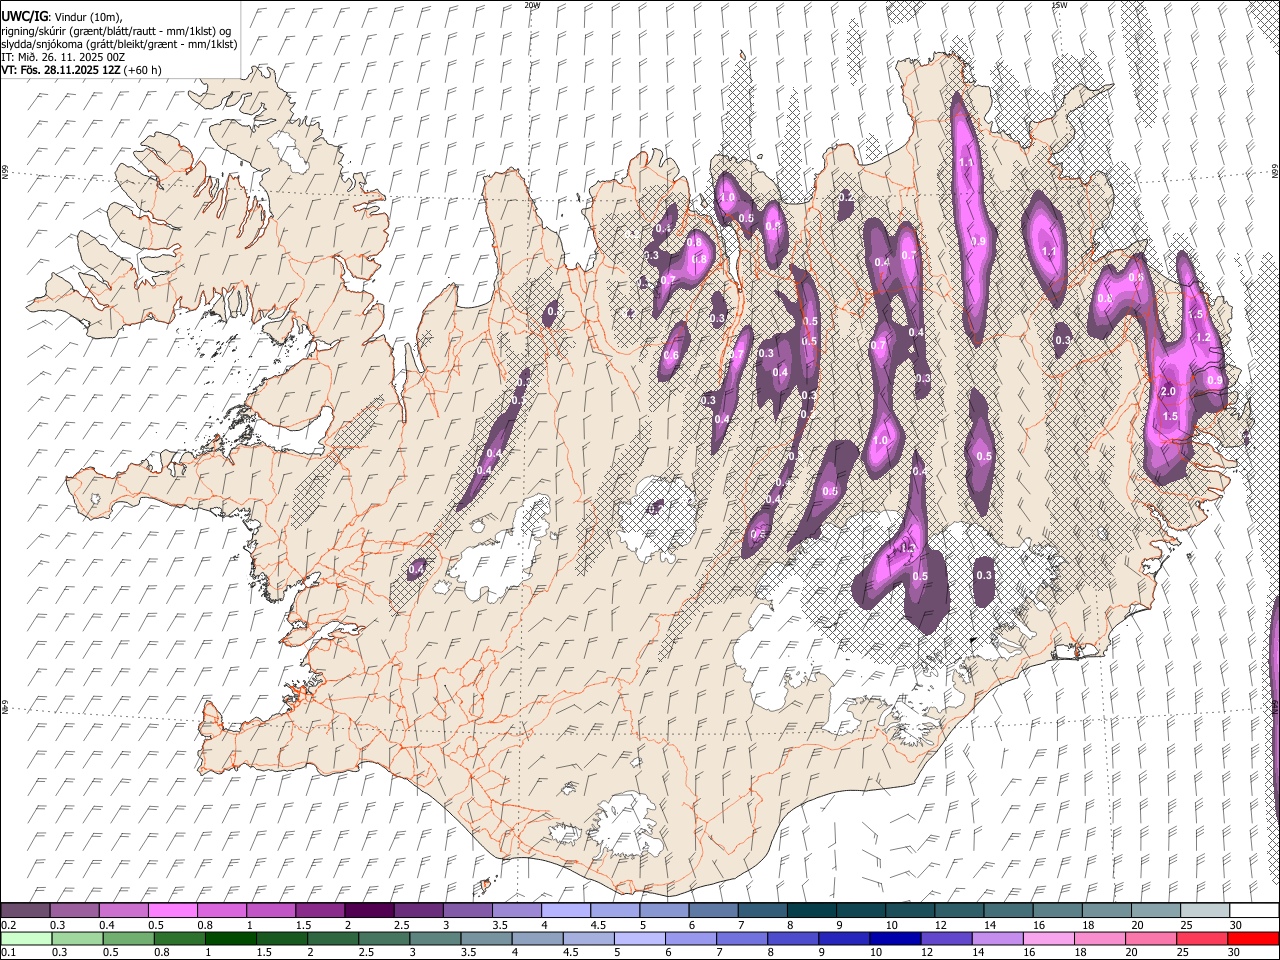This screenshot has width=1280, height=960.
Task: Click the "2.0" precipitation value on the map
Action: pos(1168,392)
